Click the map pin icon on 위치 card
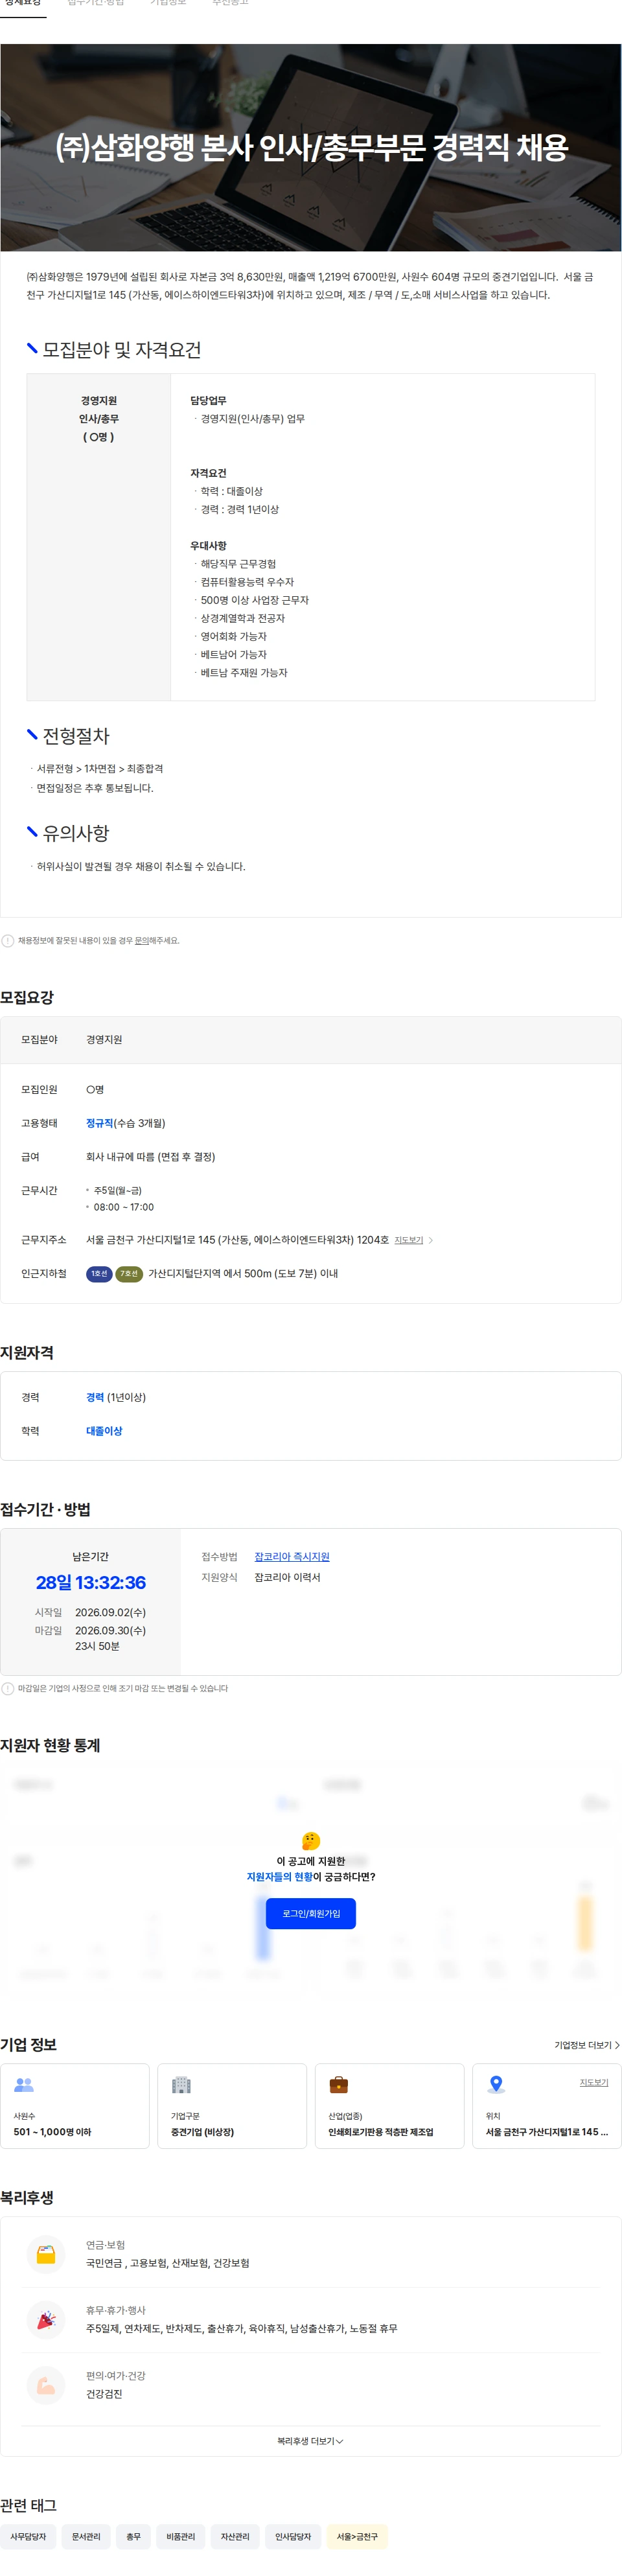The width and height of the screenshot is (622, 2576). pyautogui.click(x=495, y=2084)
